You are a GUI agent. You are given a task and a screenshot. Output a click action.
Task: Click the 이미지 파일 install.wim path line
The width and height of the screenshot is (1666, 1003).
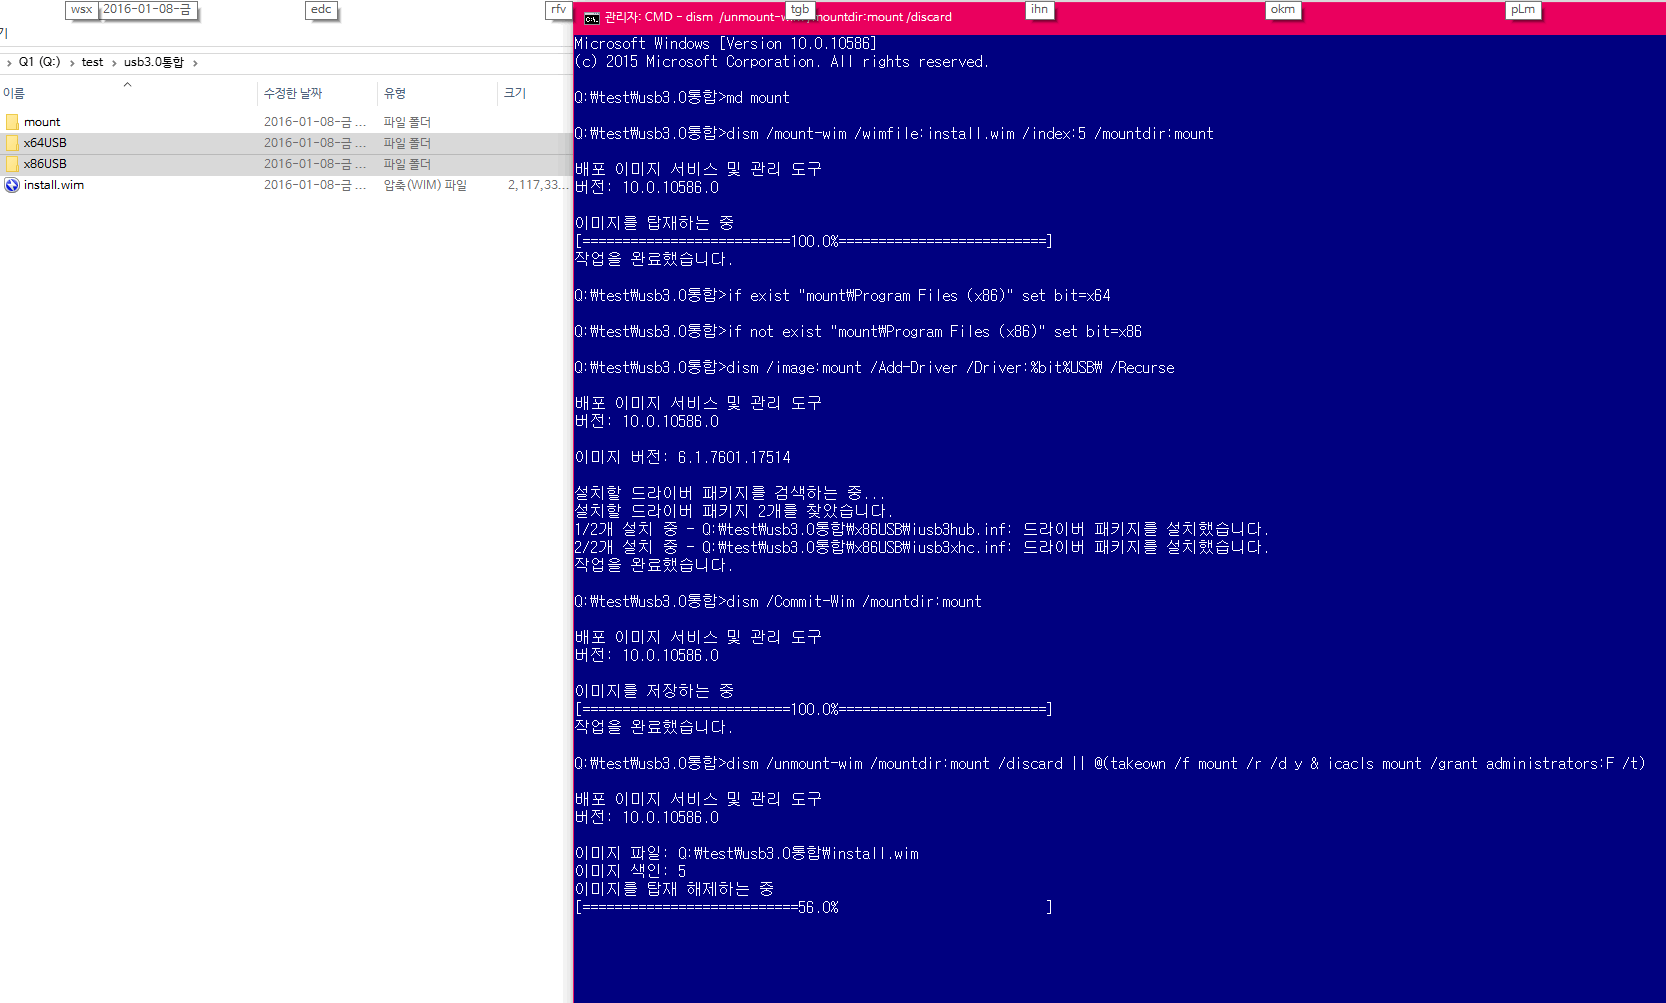(x=746, y=854)
